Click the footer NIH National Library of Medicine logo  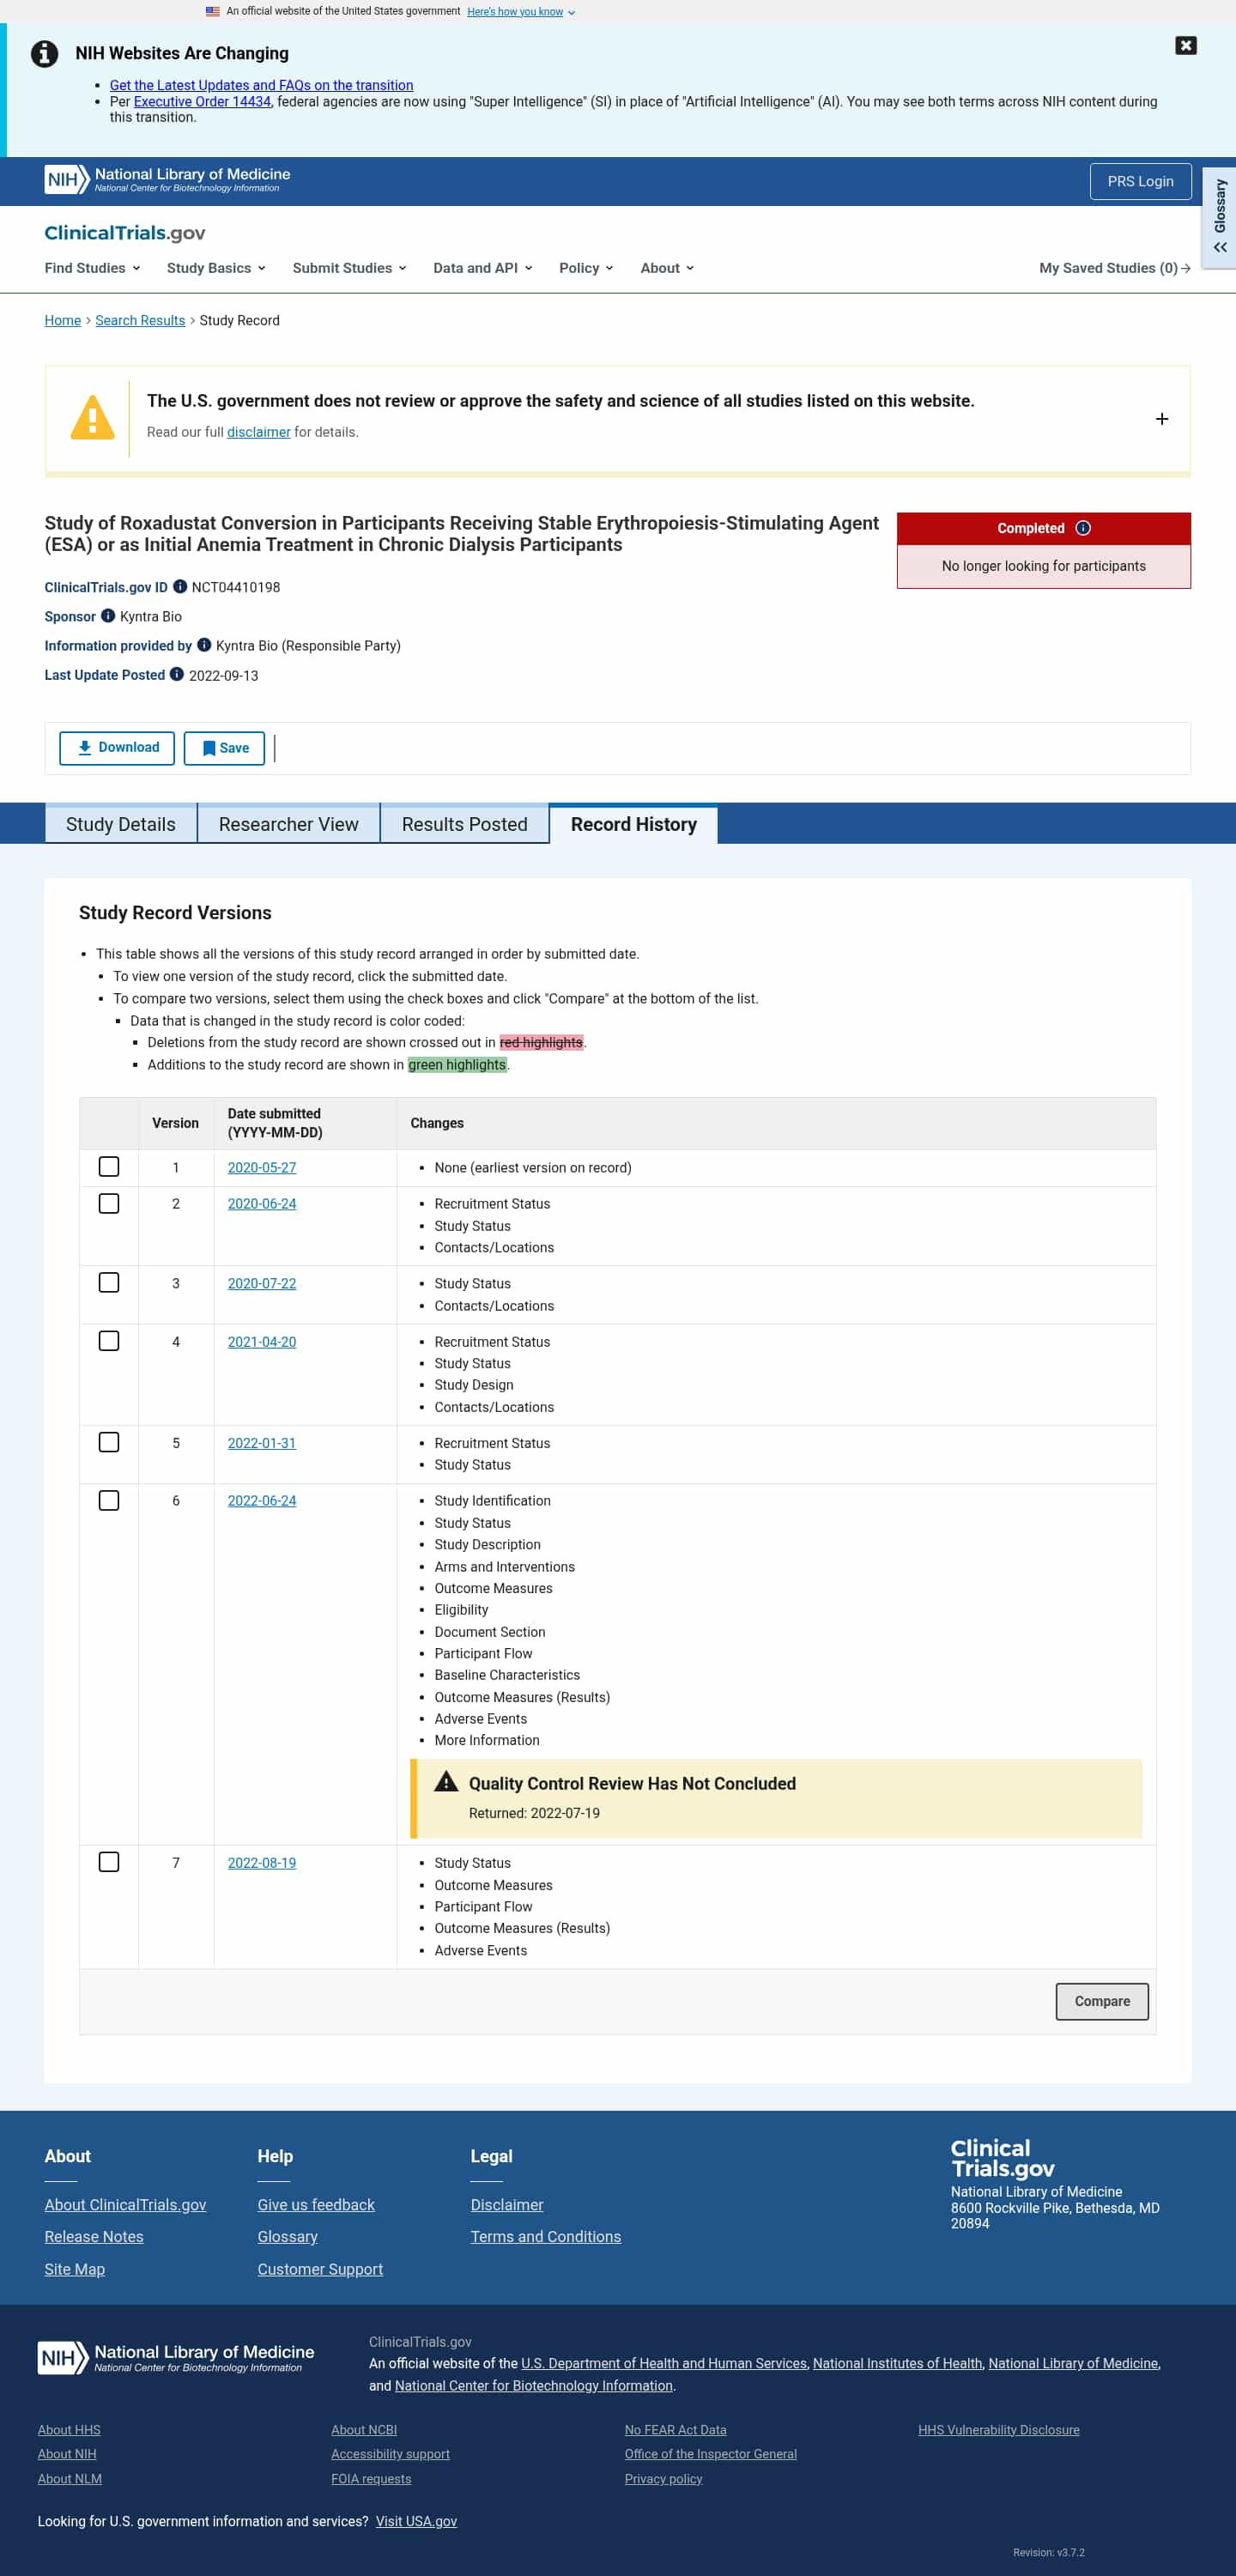point(176,2357)
